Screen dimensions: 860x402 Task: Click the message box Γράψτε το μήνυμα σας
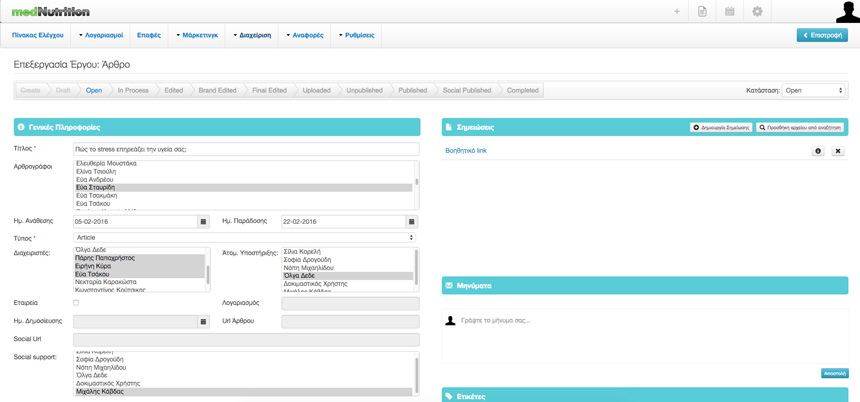(645, 336)
